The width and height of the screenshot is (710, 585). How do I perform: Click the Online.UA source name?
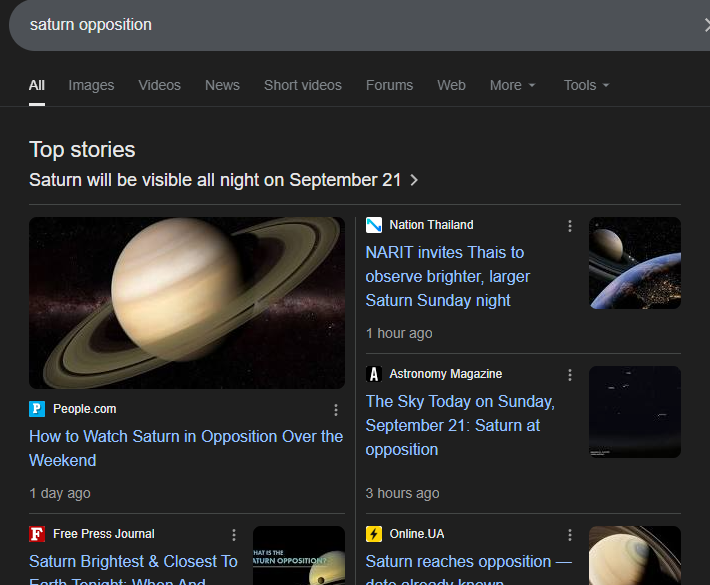point(417,534)
